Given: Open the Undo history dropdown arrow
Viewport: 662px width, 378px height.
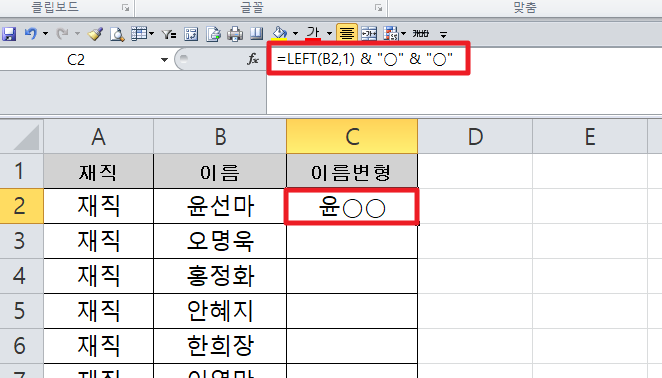Looking at the screenshot, I should (x=45, y=34).
